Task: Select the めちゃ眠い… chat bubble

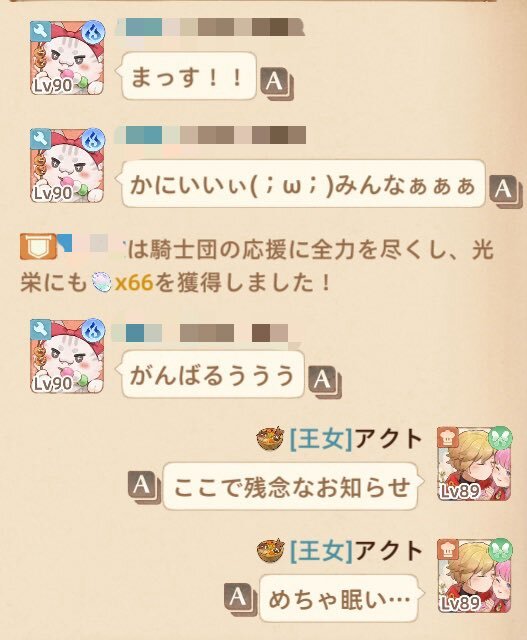Action: click(340, 598)
